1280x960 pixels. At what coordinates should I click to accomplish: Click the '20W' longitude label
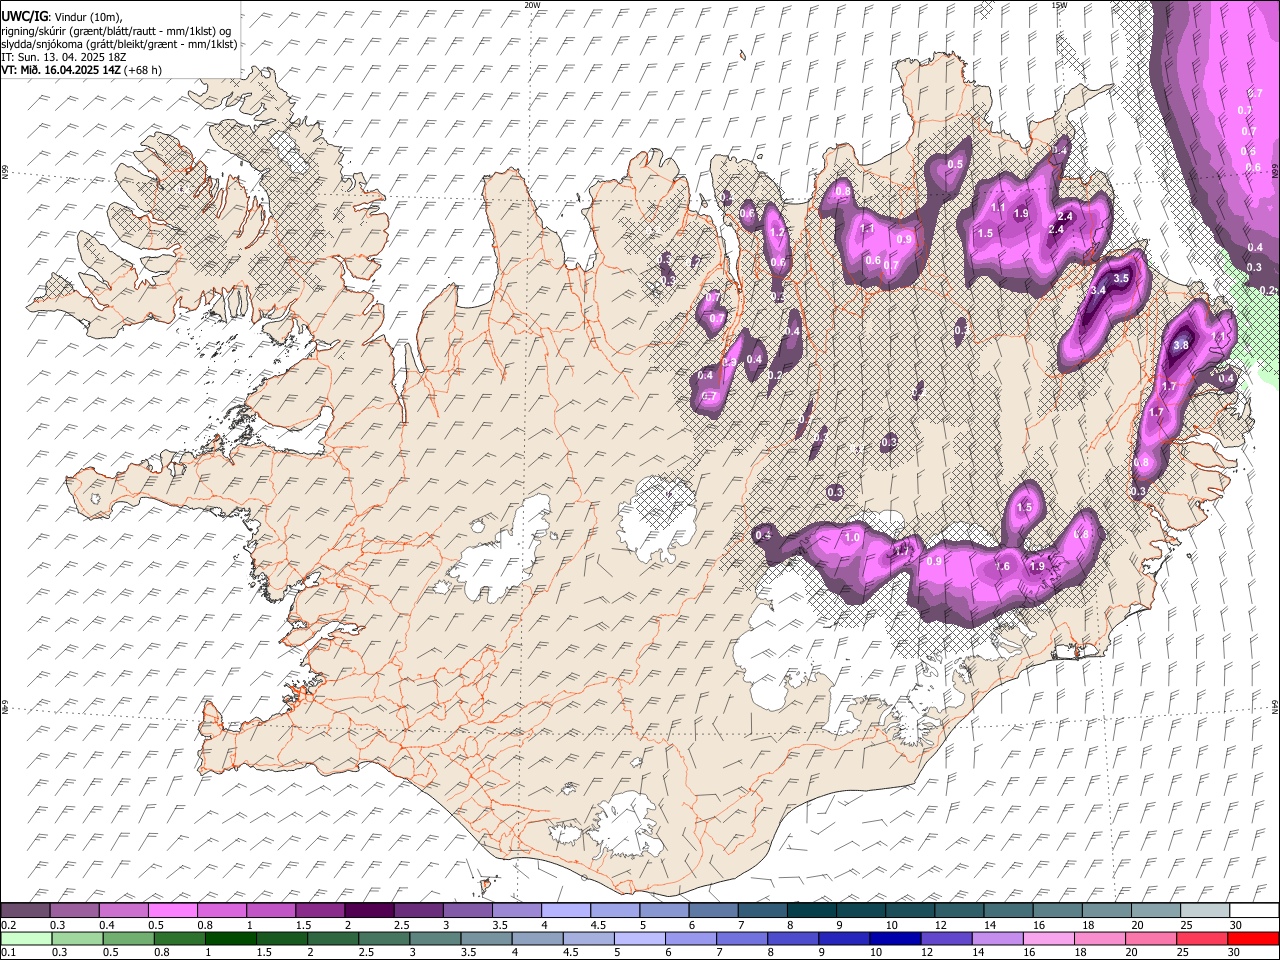[x=532, y=5]
